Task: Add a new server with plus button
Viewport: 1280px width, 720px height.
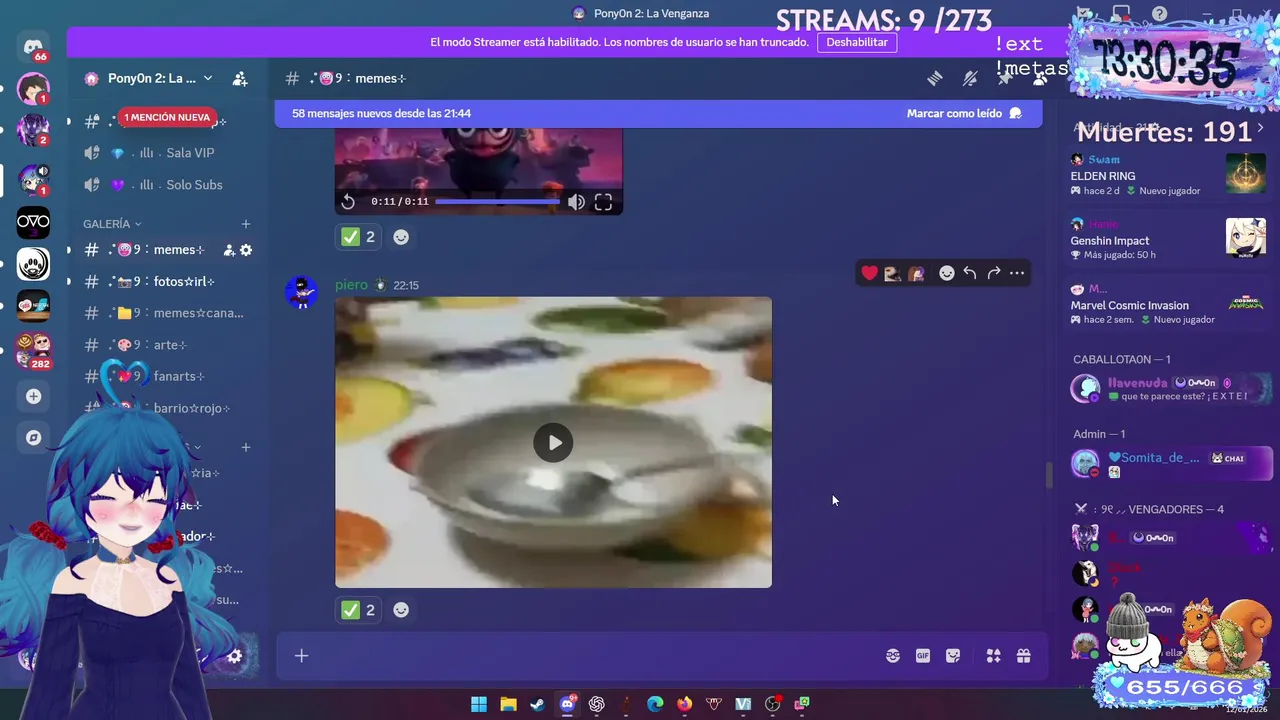Action: (33, 396)
